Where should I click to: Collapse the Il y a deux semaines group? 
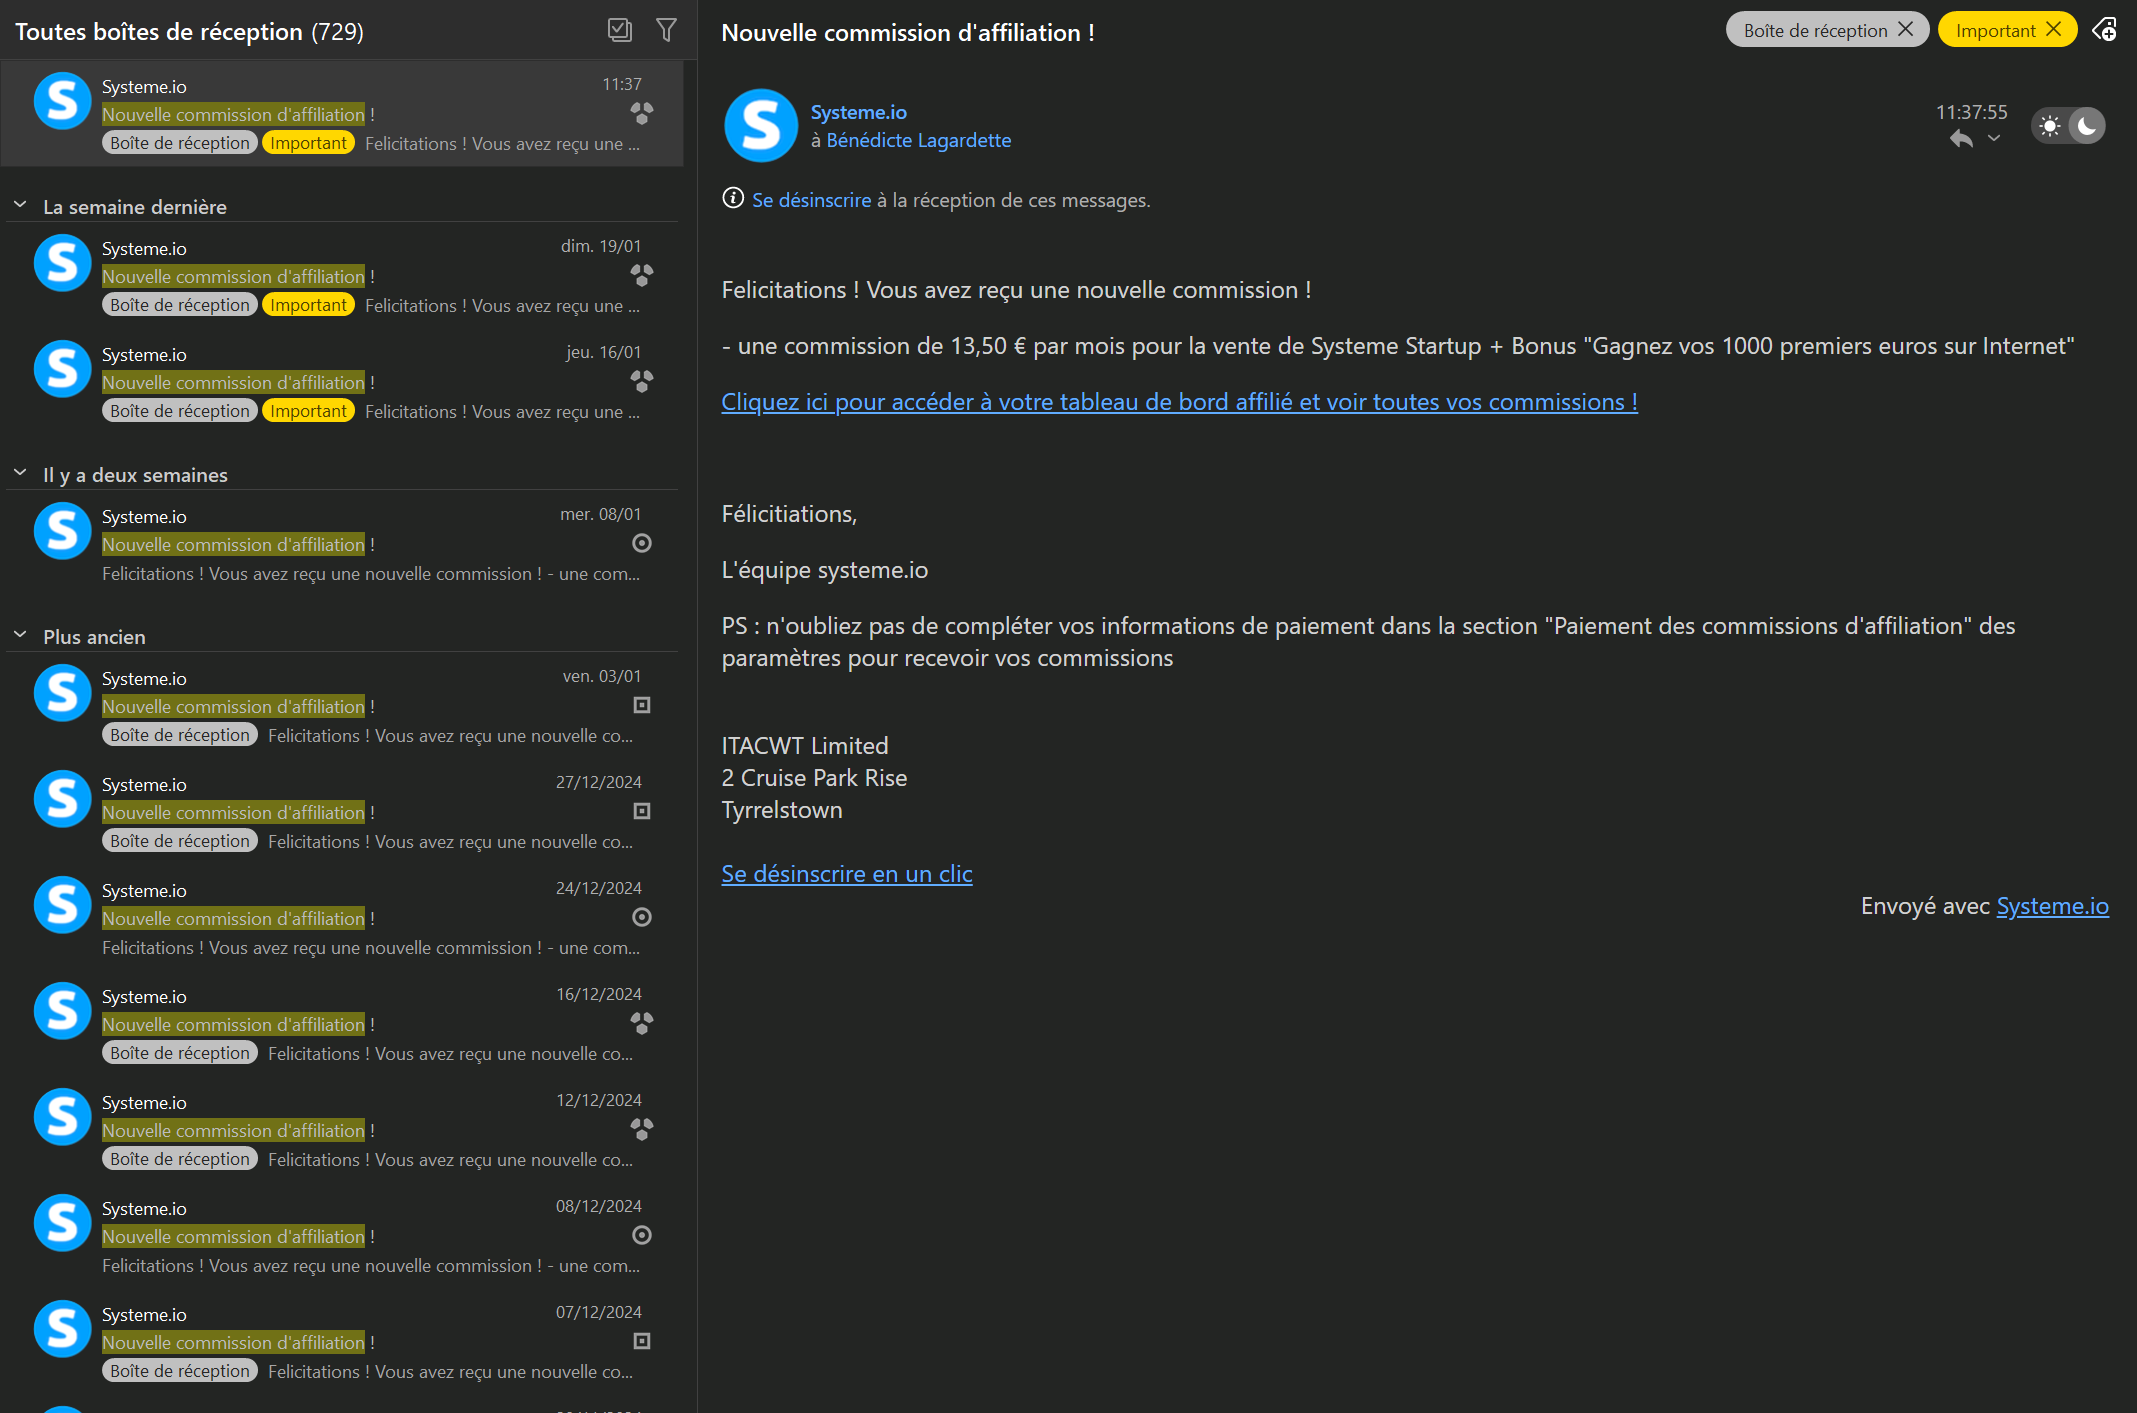point(20,474)
